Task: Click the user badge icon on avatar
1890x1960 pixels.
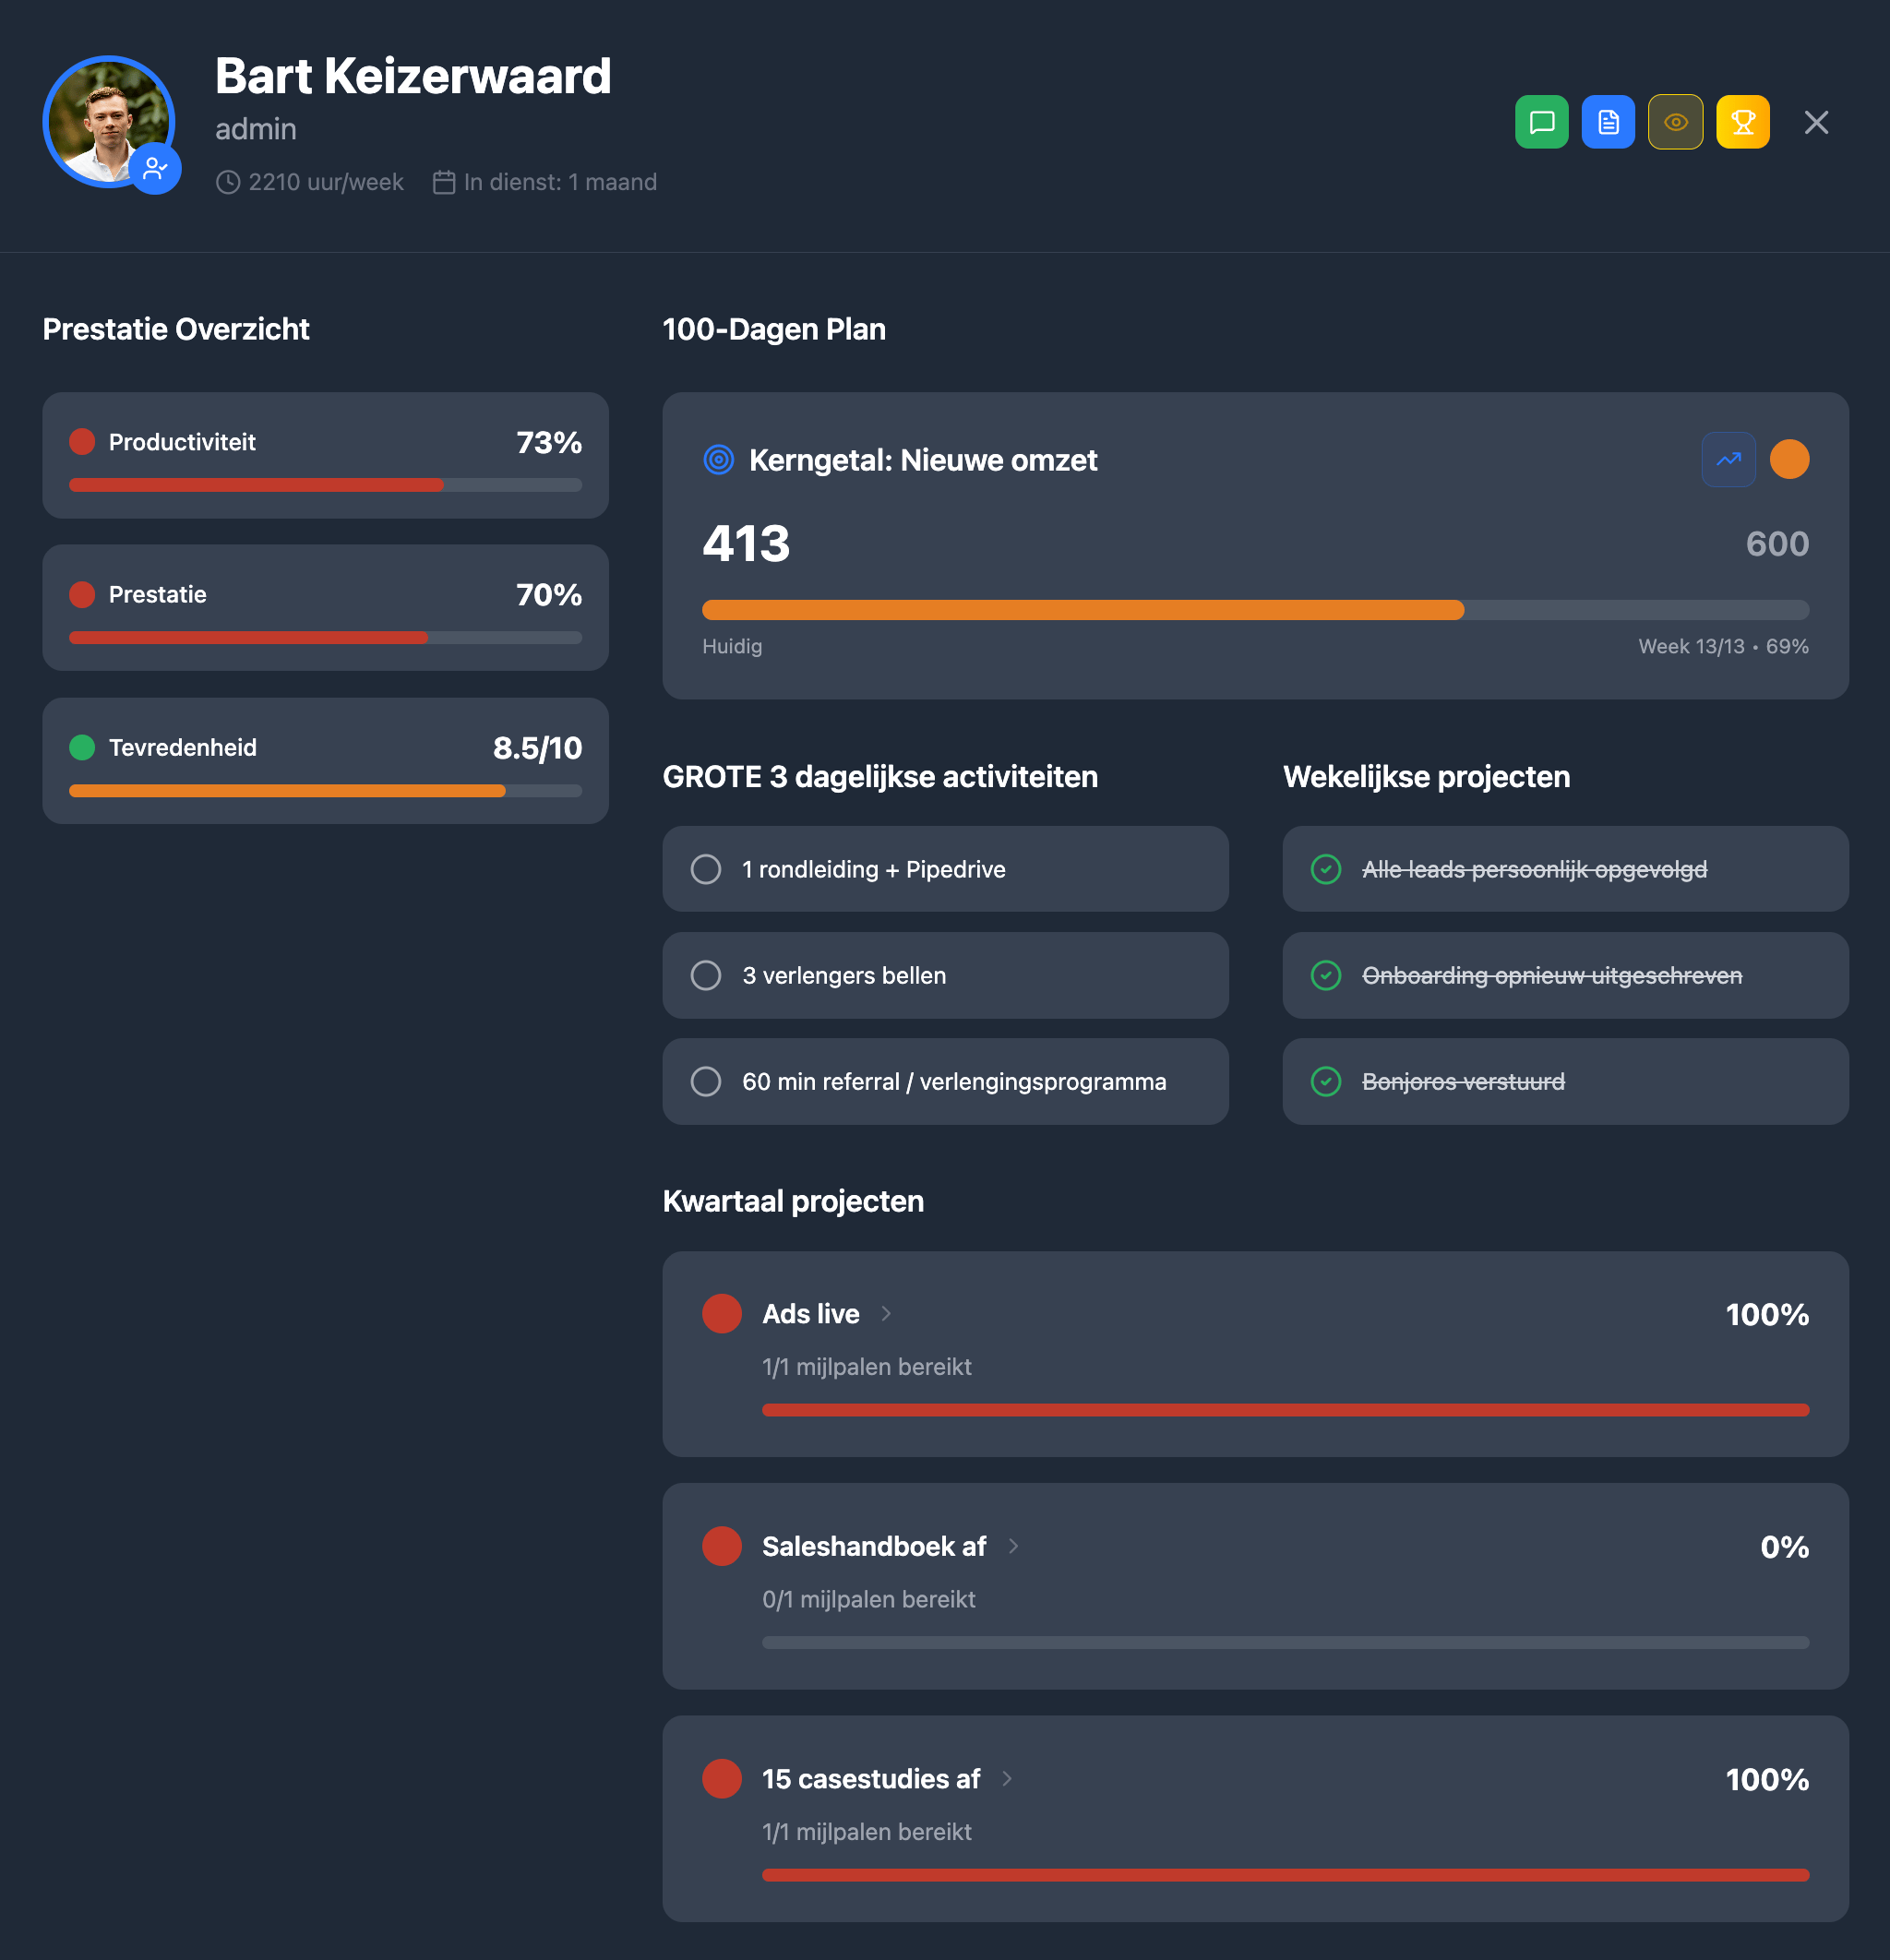Action: tap(155, 169)
